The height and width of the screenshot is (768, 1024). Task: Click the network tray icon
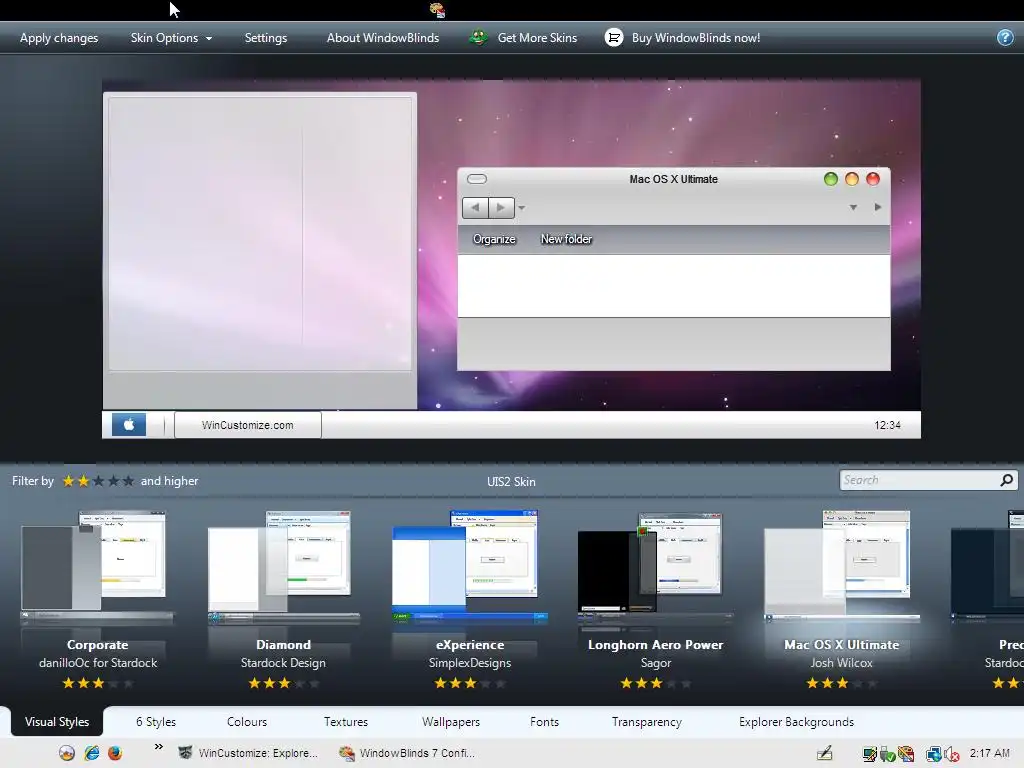point(933,754)
